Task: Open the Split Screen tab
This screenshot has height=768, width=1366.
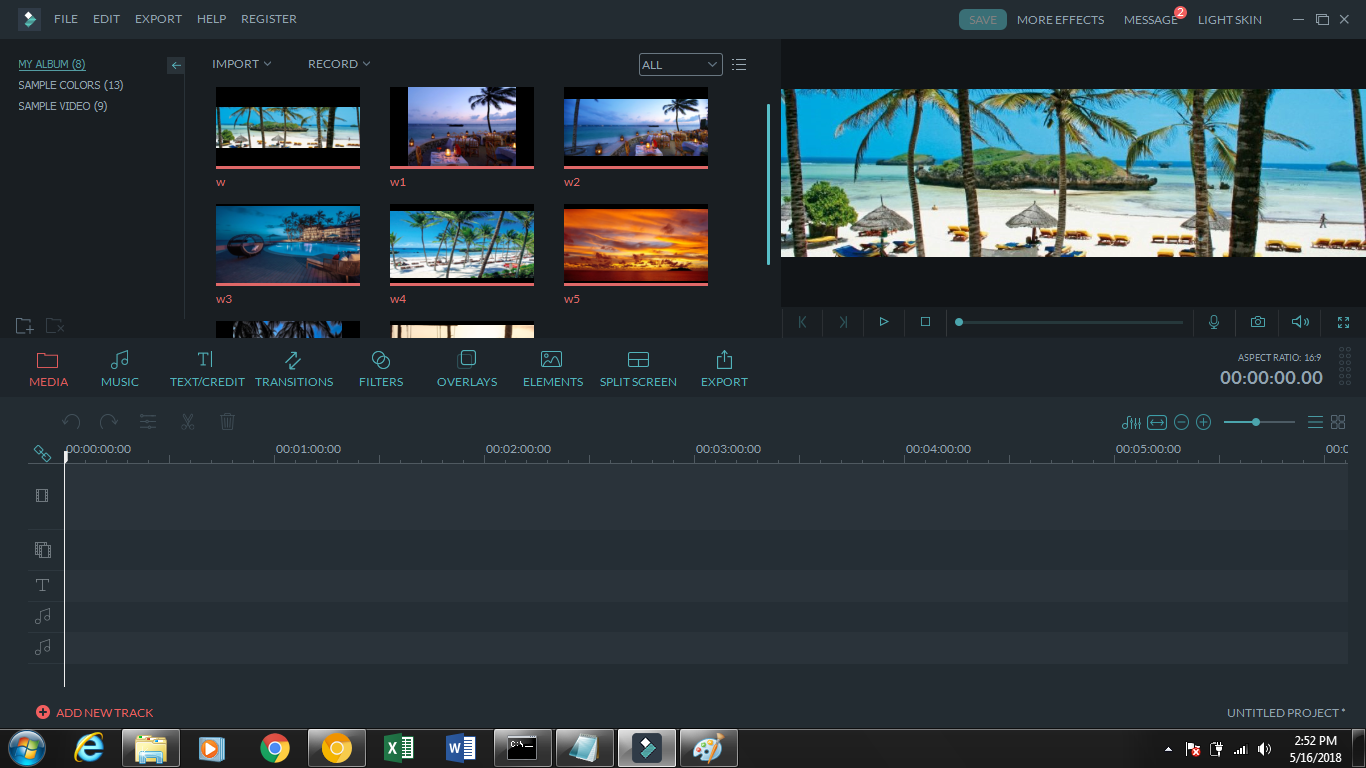Action: 638,369
